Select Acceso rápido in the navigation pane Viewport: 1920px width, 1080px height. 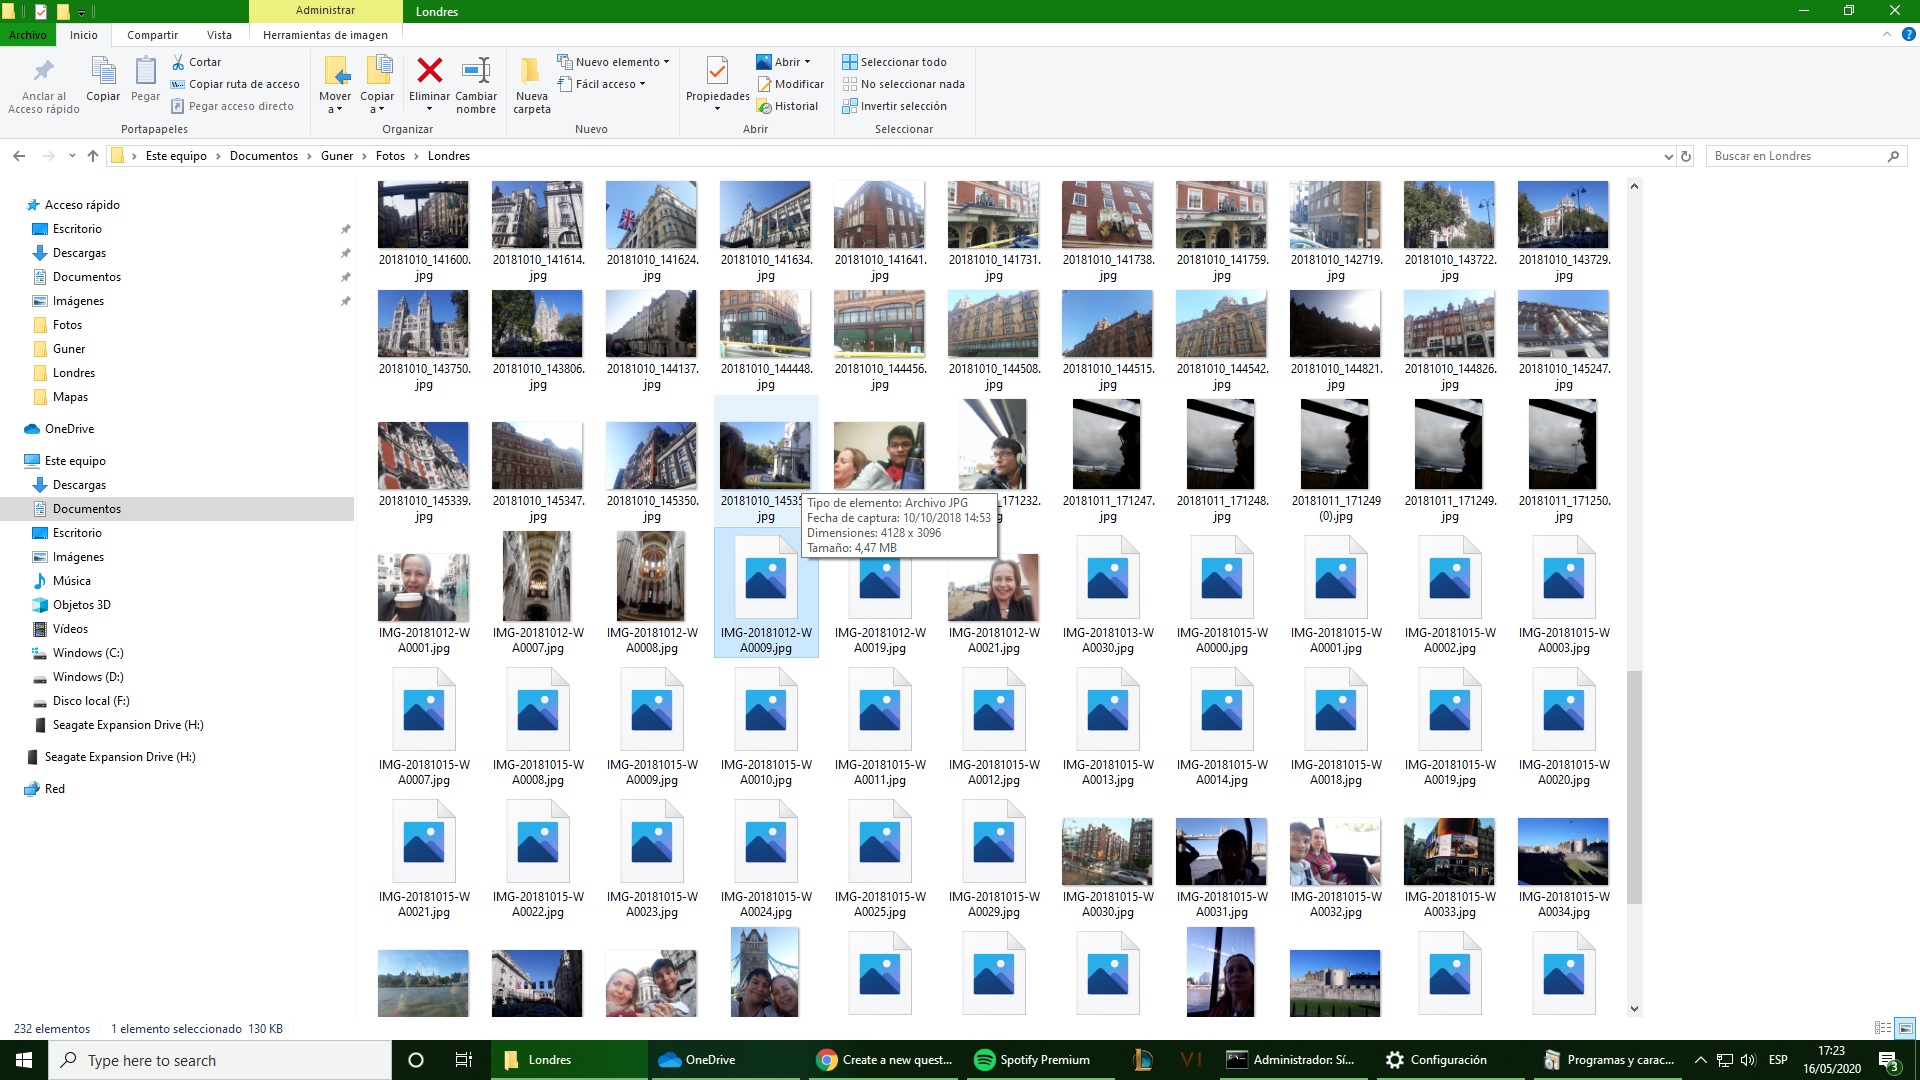tap(82, 205)
